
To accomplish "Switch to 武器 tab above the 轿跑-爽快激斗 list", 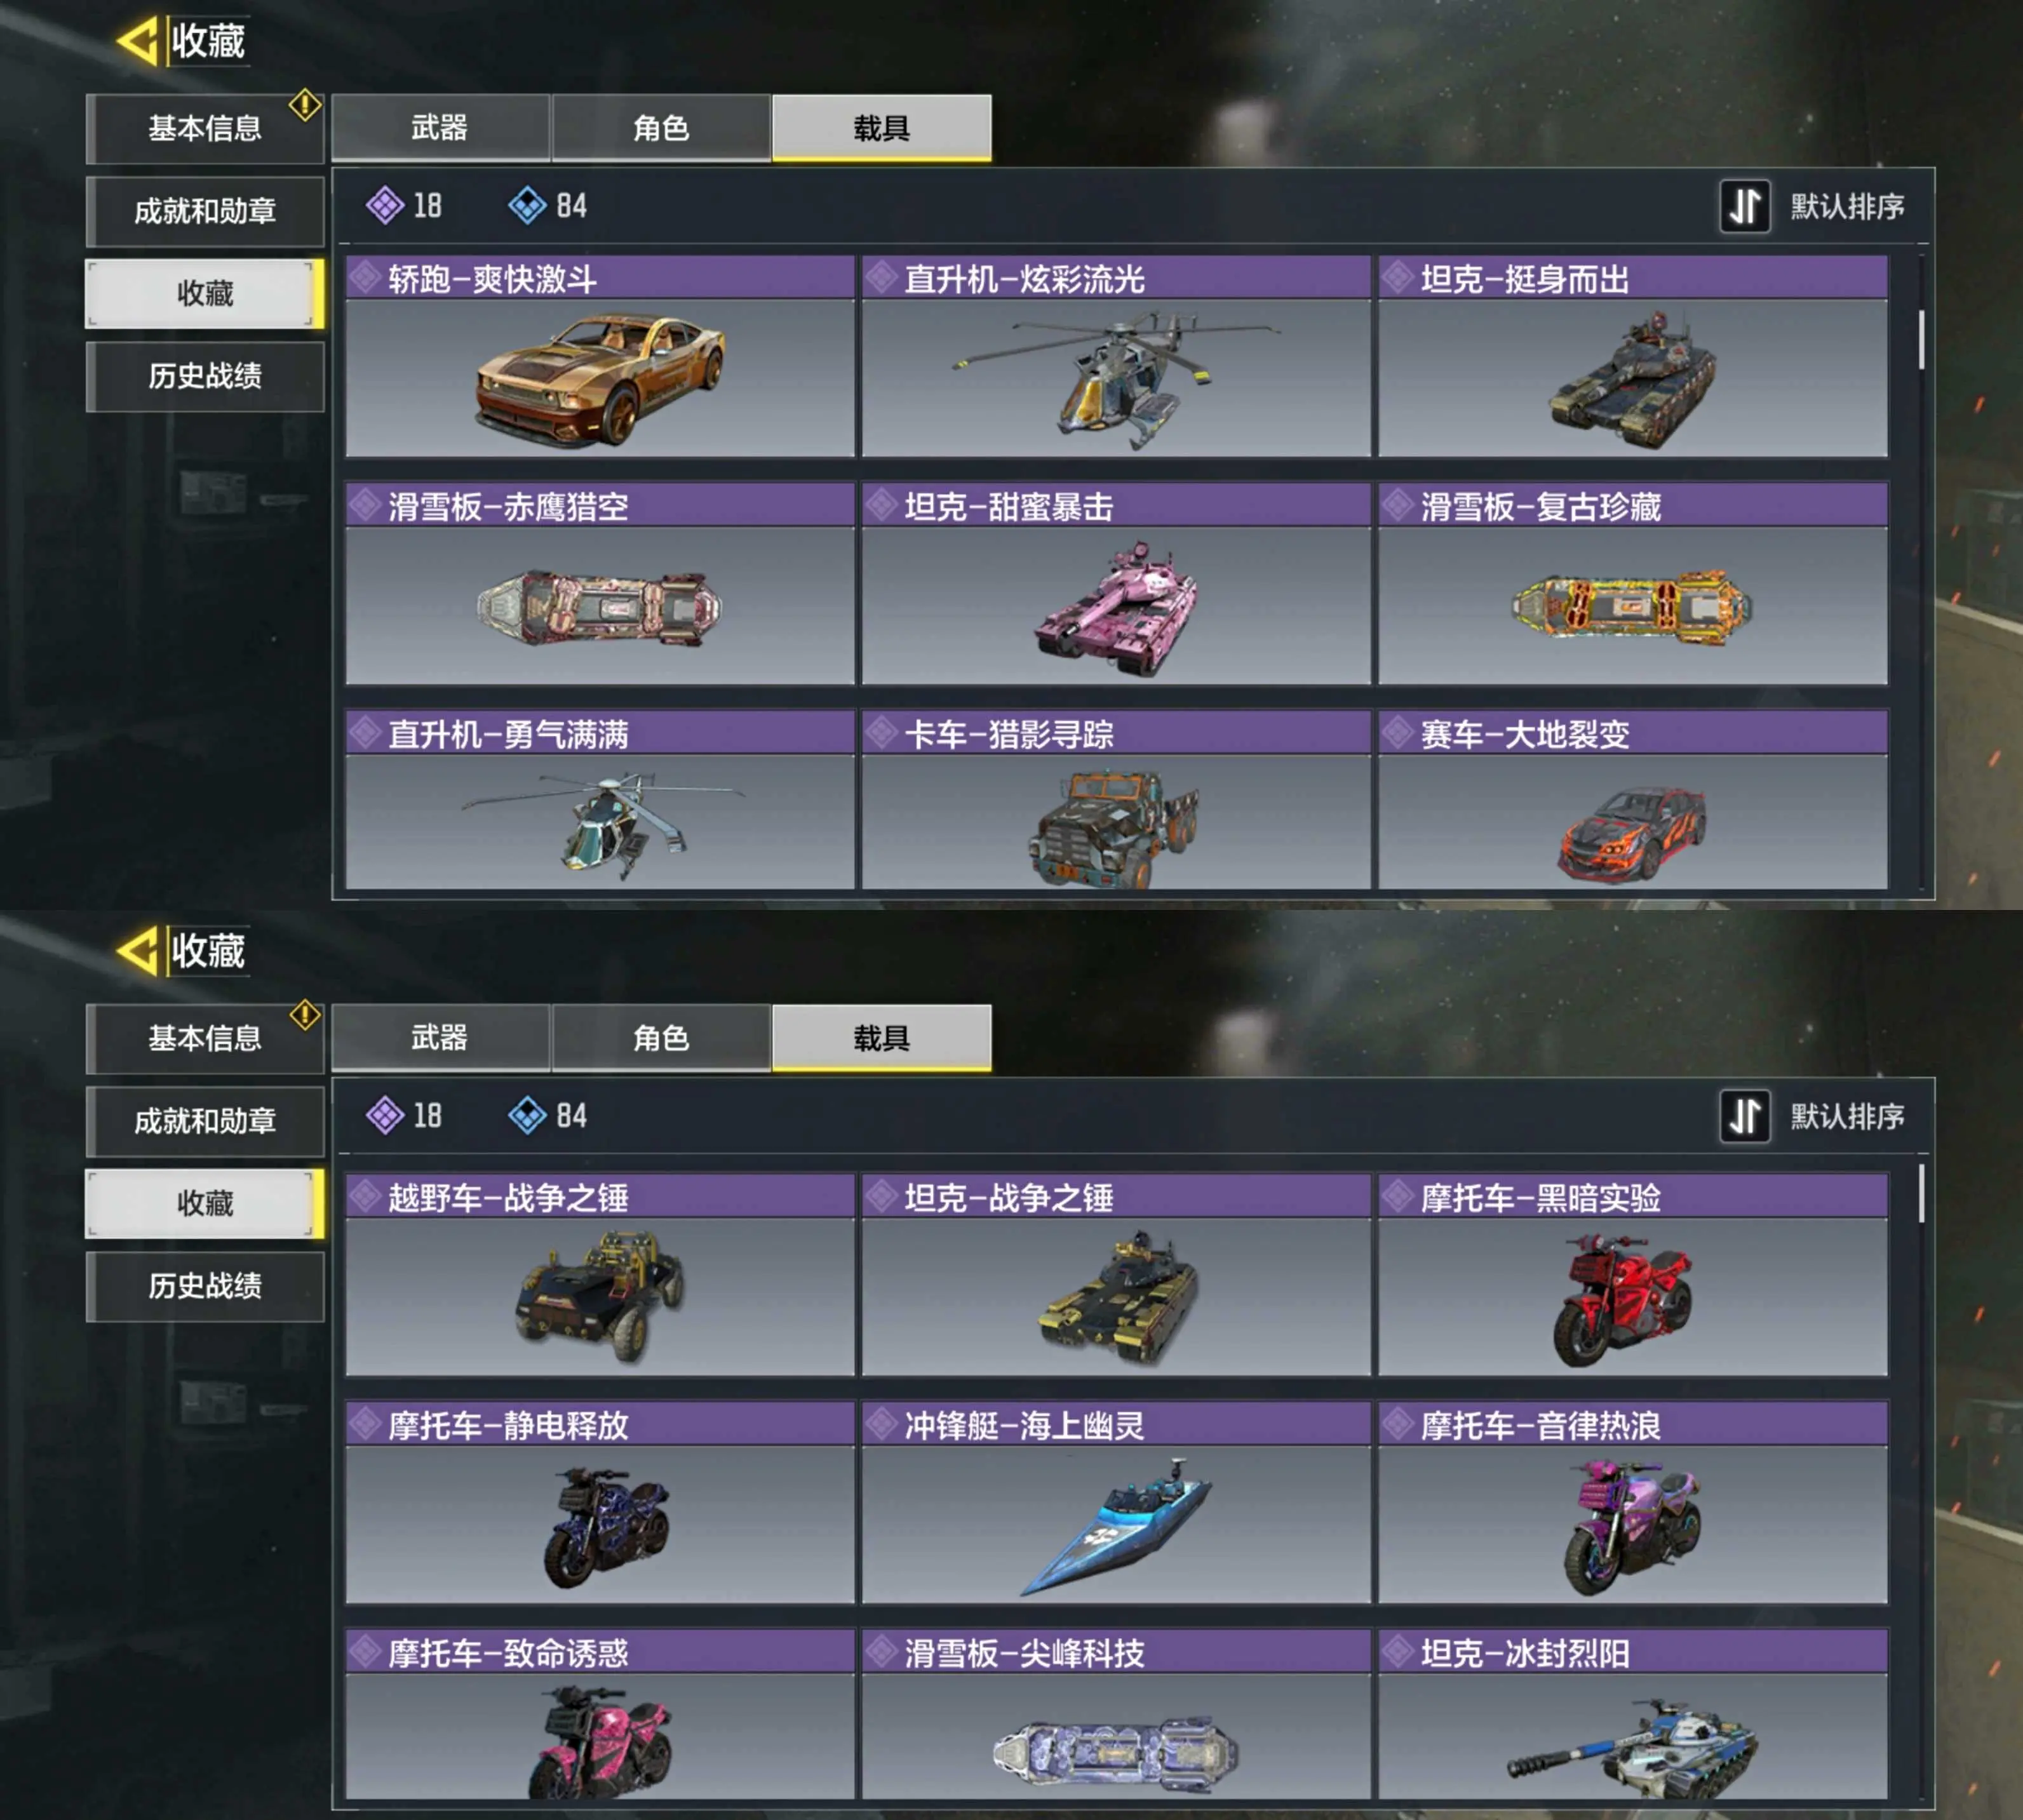I will 440,128.
